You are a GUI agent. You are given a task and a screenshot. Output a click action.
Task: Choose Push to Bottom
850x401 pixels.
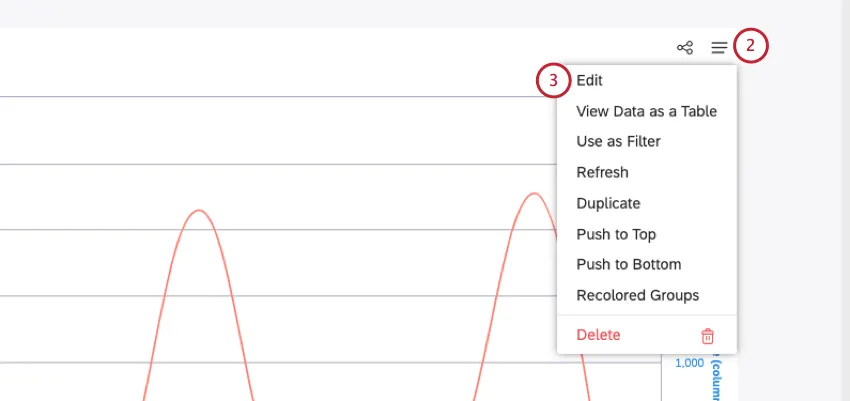[x=628, y=265]
